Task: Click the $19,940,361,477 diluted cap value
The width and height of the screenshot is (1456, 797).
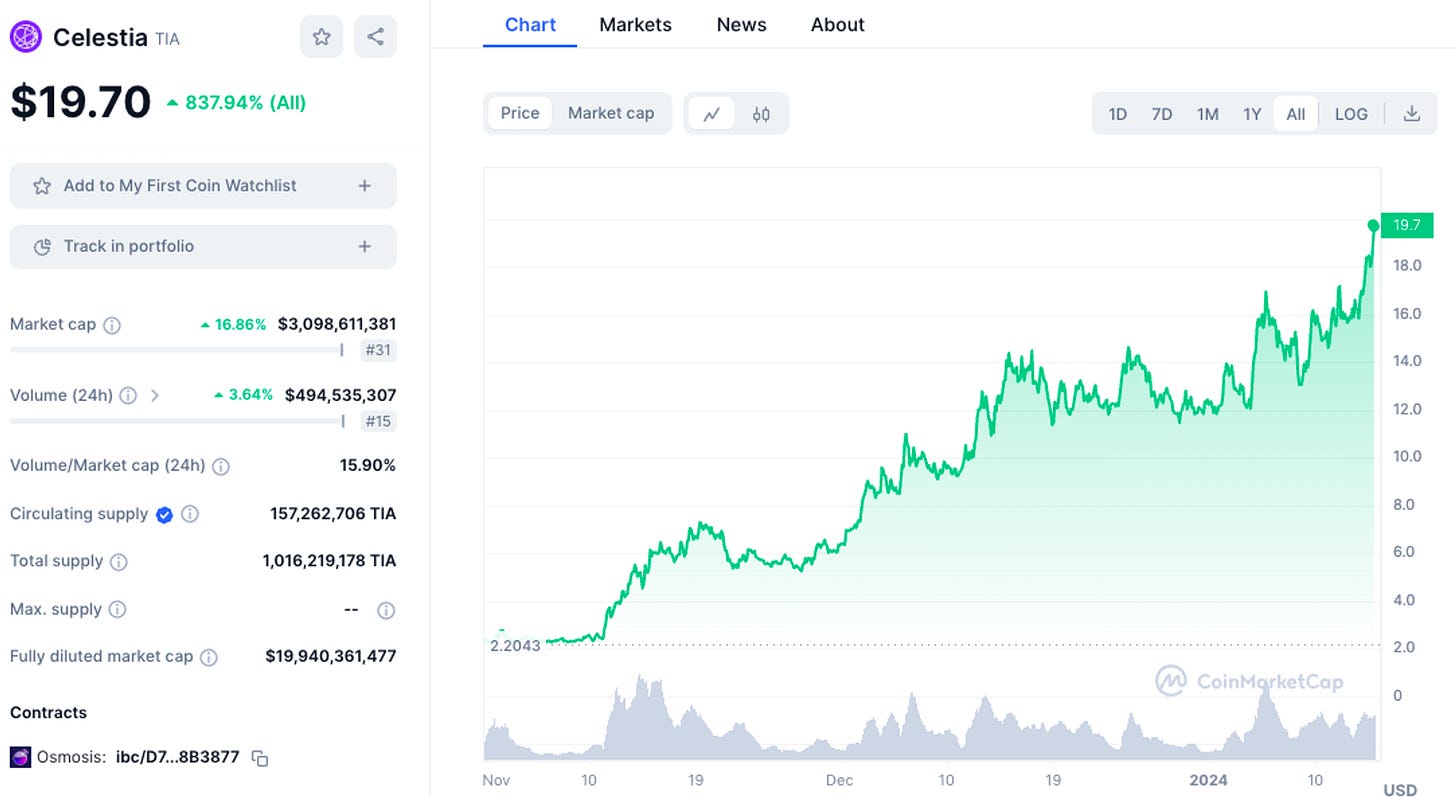Action: click(x=331, y=657)
